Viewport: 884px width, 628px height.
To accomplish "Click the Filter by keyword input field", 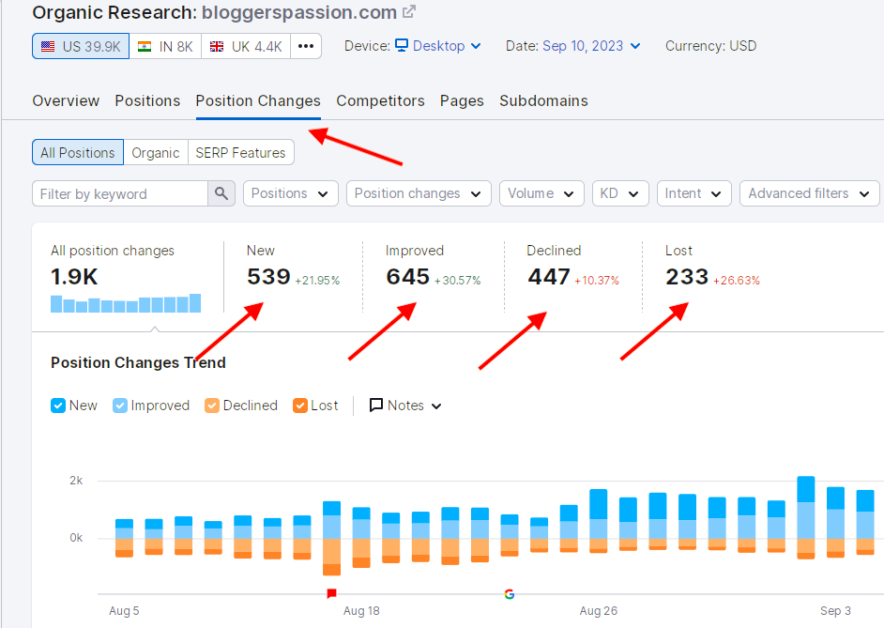I will 120,193.
